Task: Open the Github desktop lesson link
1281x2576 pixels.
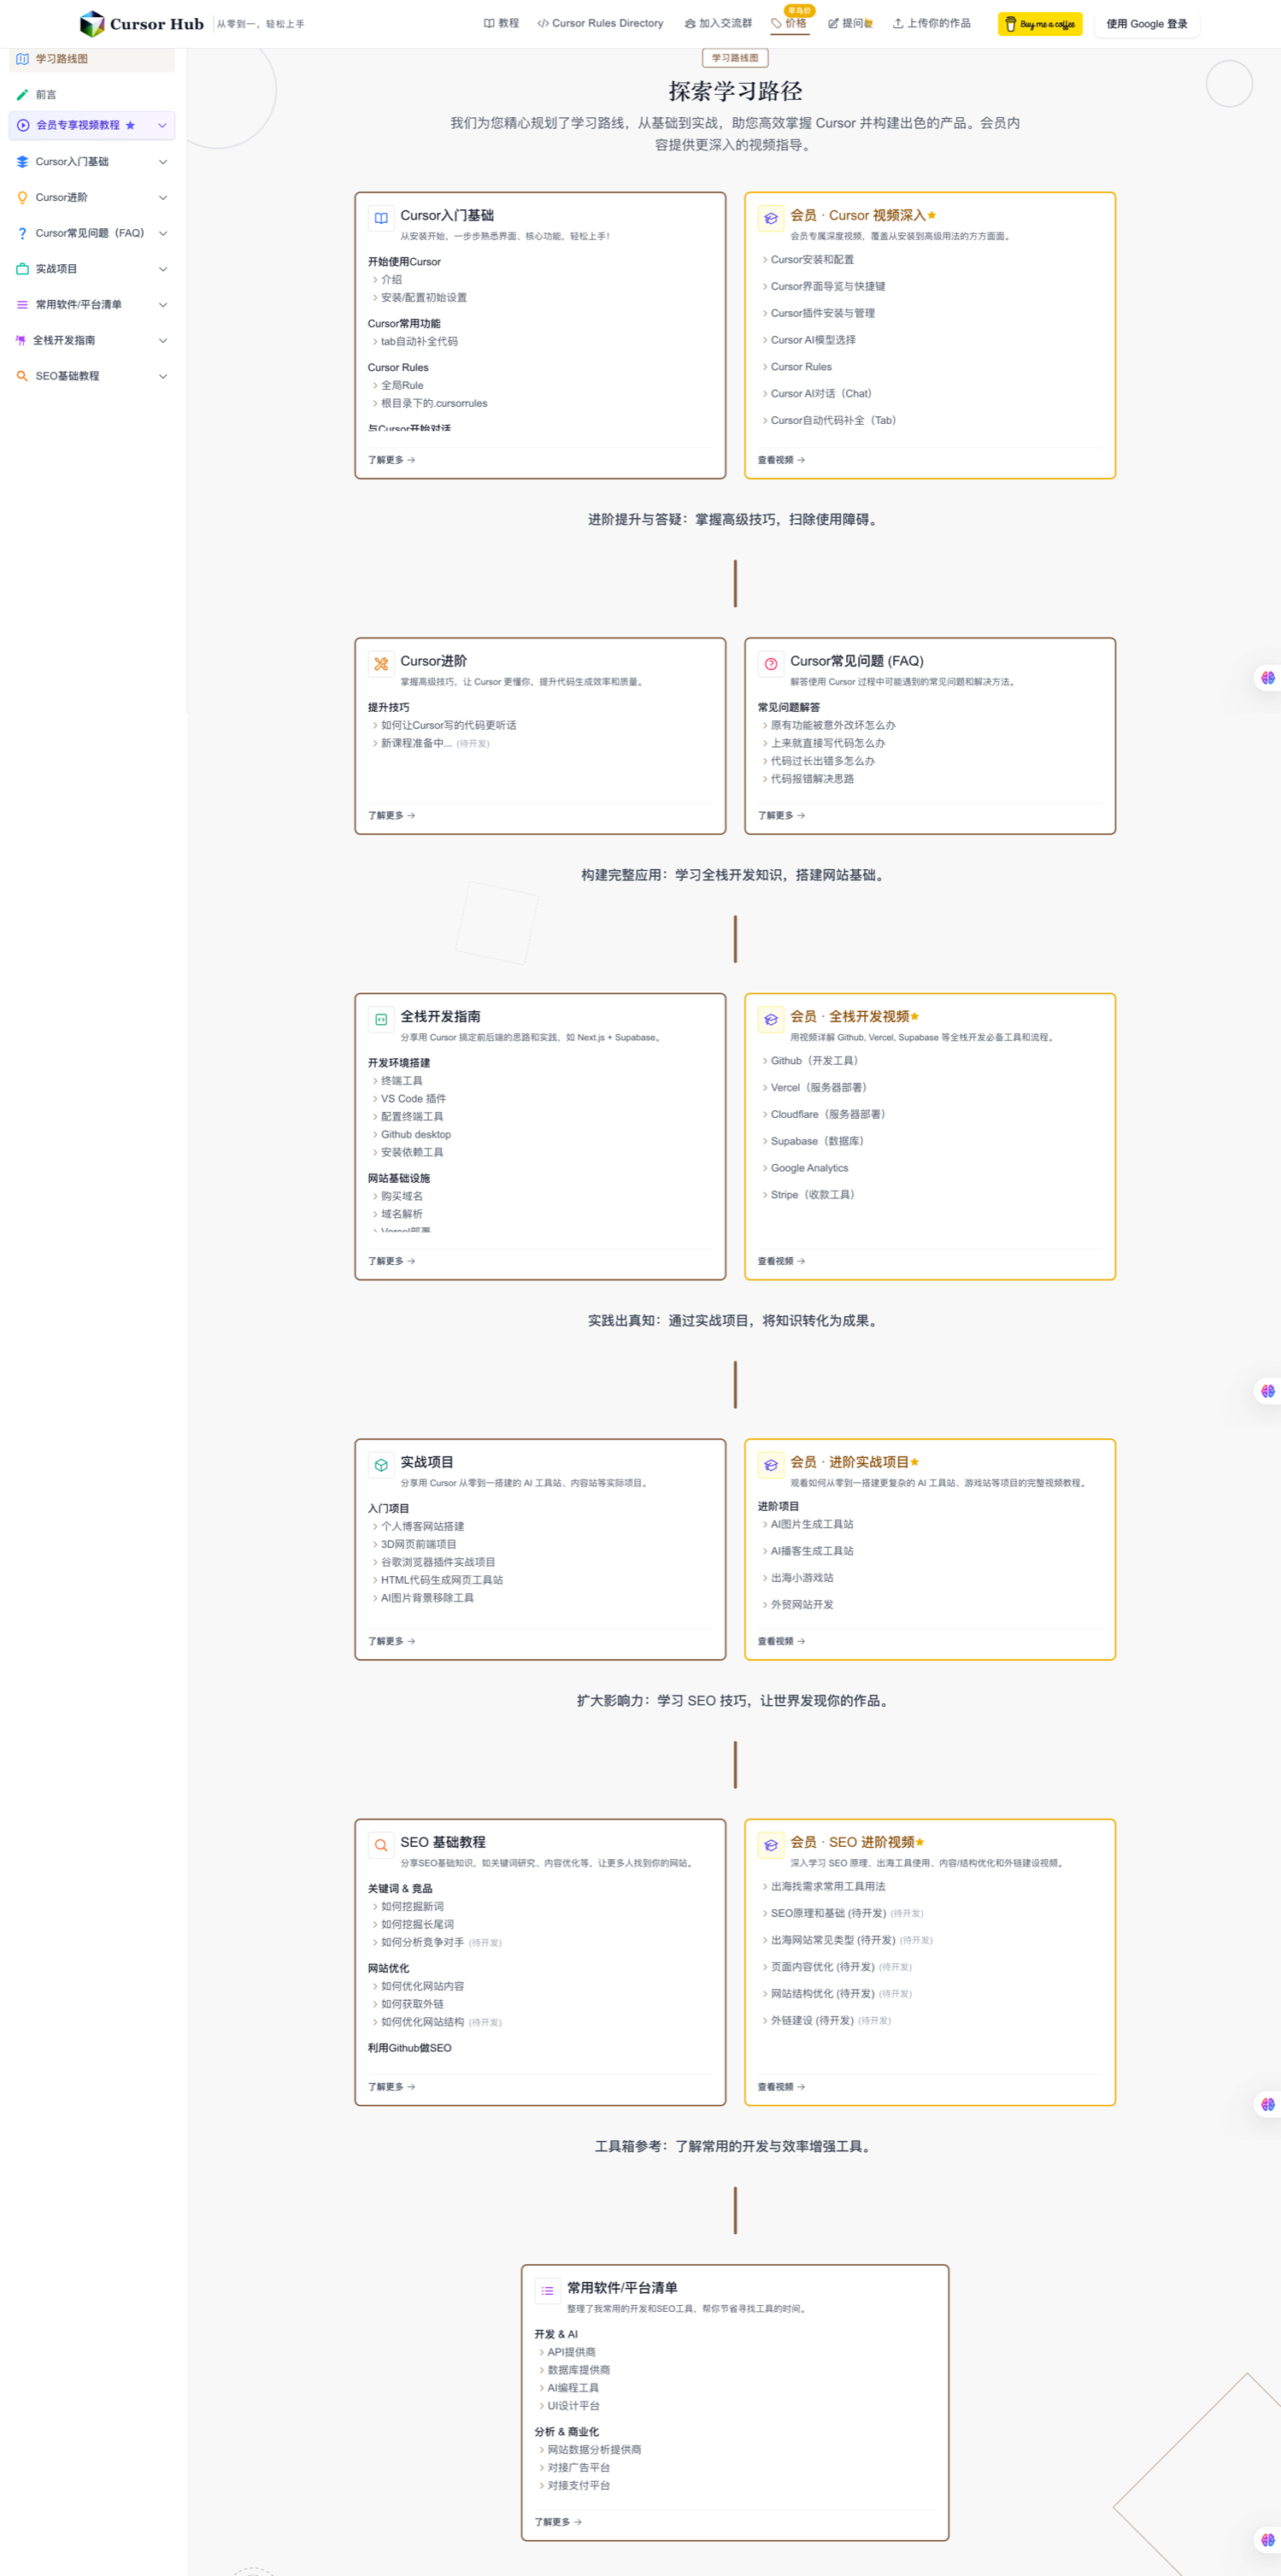Action: pyautogui.click(x=416, y=1135)
